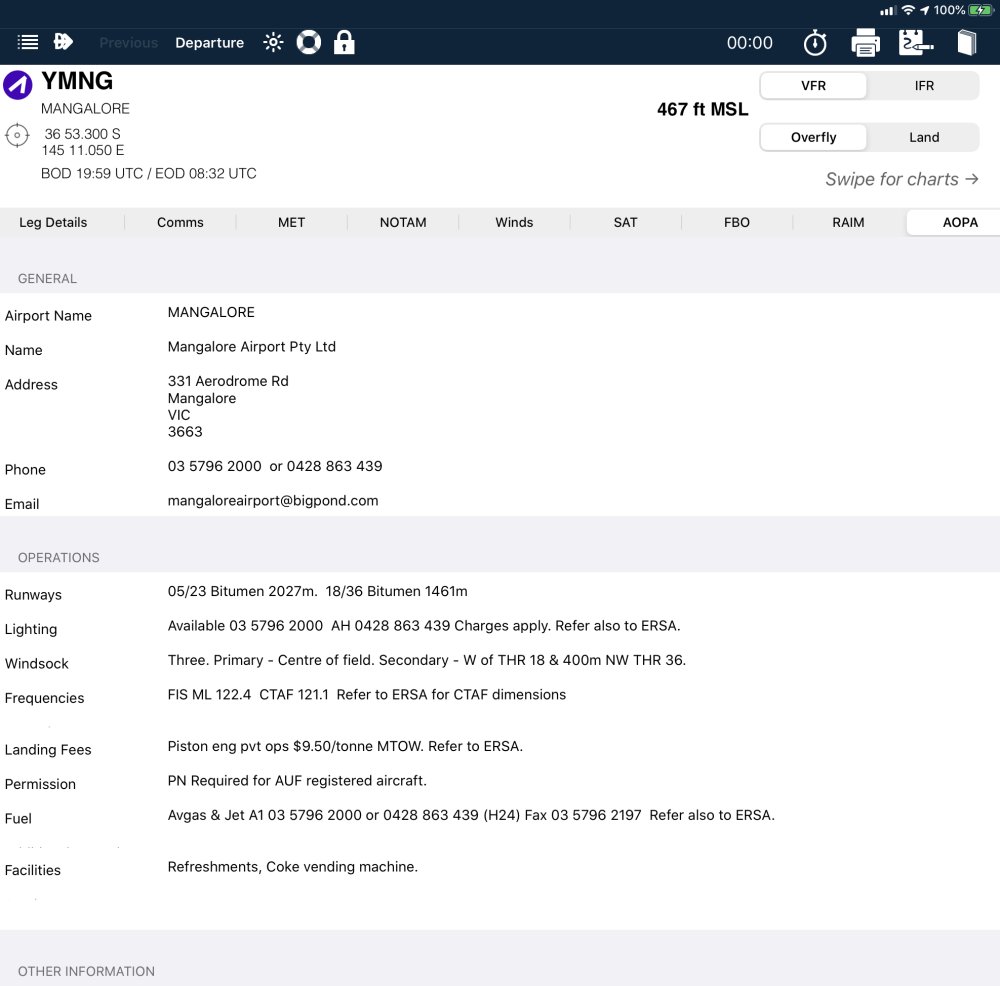Open the brightness sun icon

273,43
